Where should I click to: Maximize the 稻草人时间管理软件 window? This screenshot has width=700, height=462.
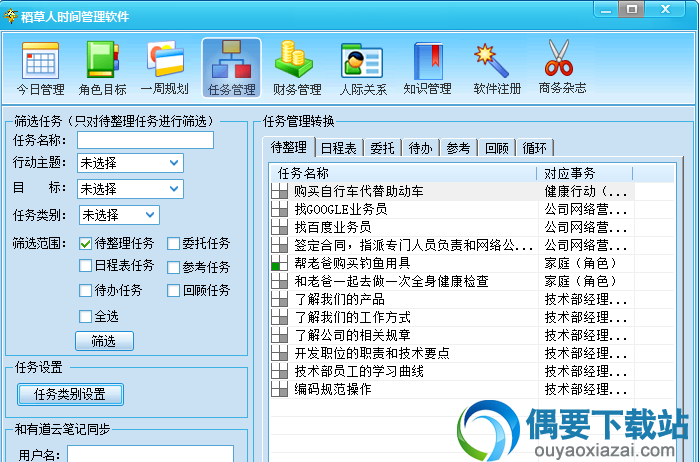[631, 9]
